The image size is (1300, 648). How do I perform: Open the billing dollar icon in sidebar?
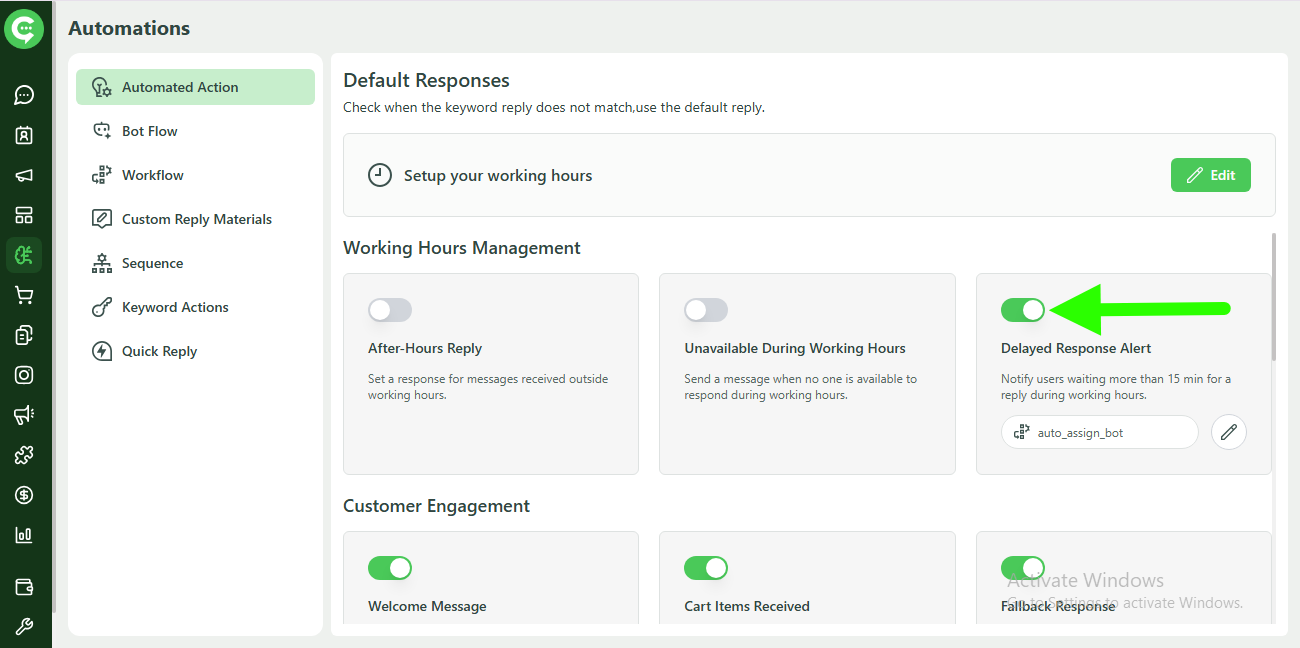coord(24,494)
